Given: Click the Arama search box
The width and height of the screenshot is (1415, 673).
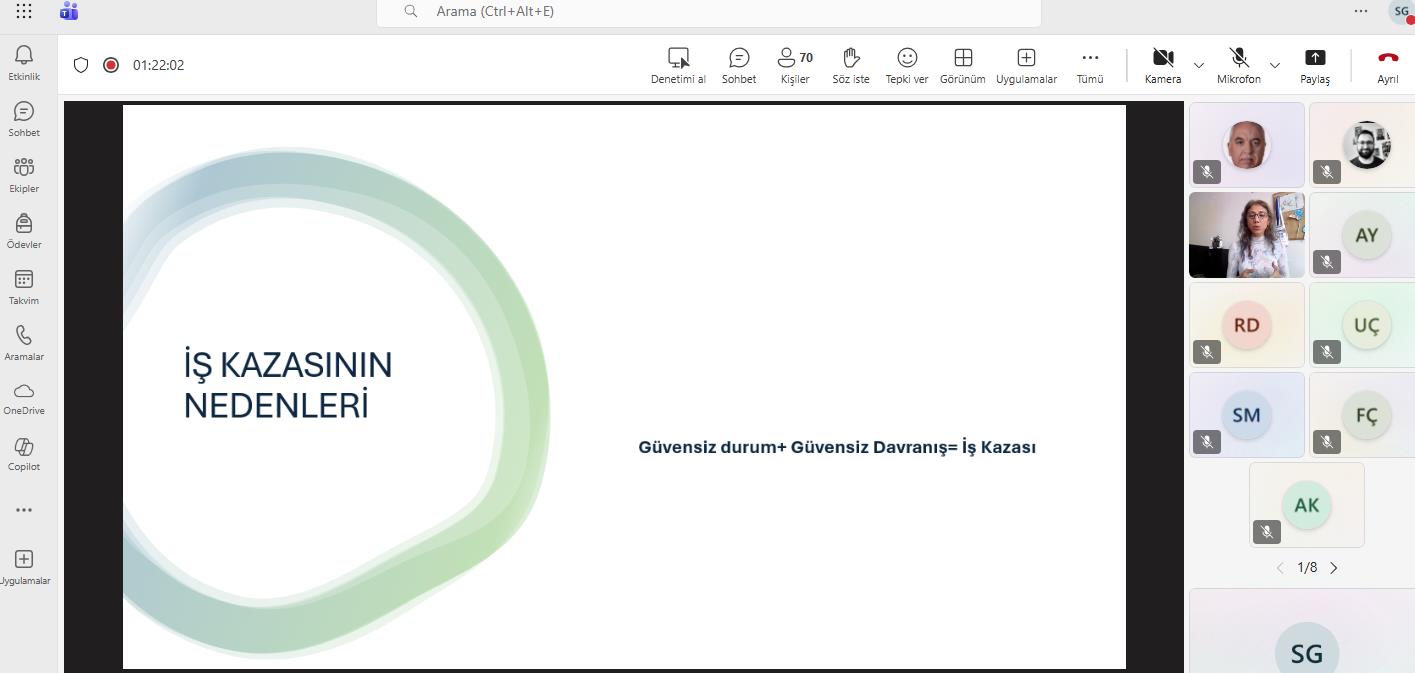Looking at the screenshot, I should point(708,12).
